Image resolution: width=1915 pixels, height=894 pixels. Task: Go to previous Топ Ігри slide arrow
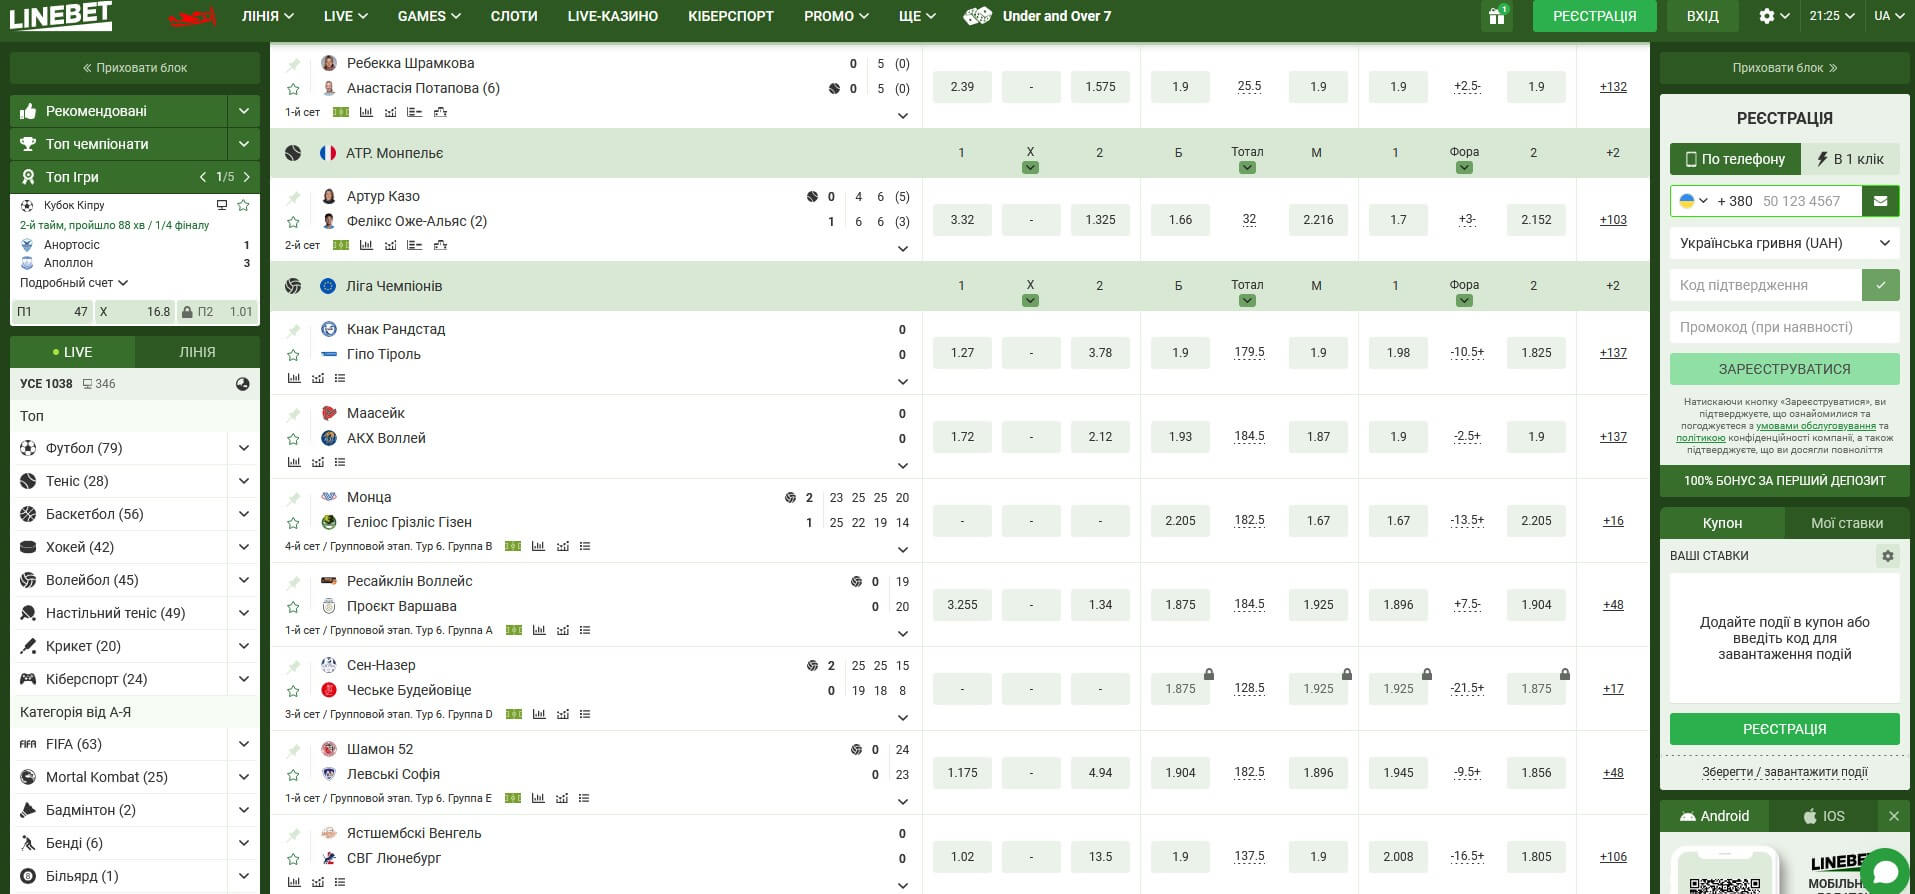[x=203, y=177]
